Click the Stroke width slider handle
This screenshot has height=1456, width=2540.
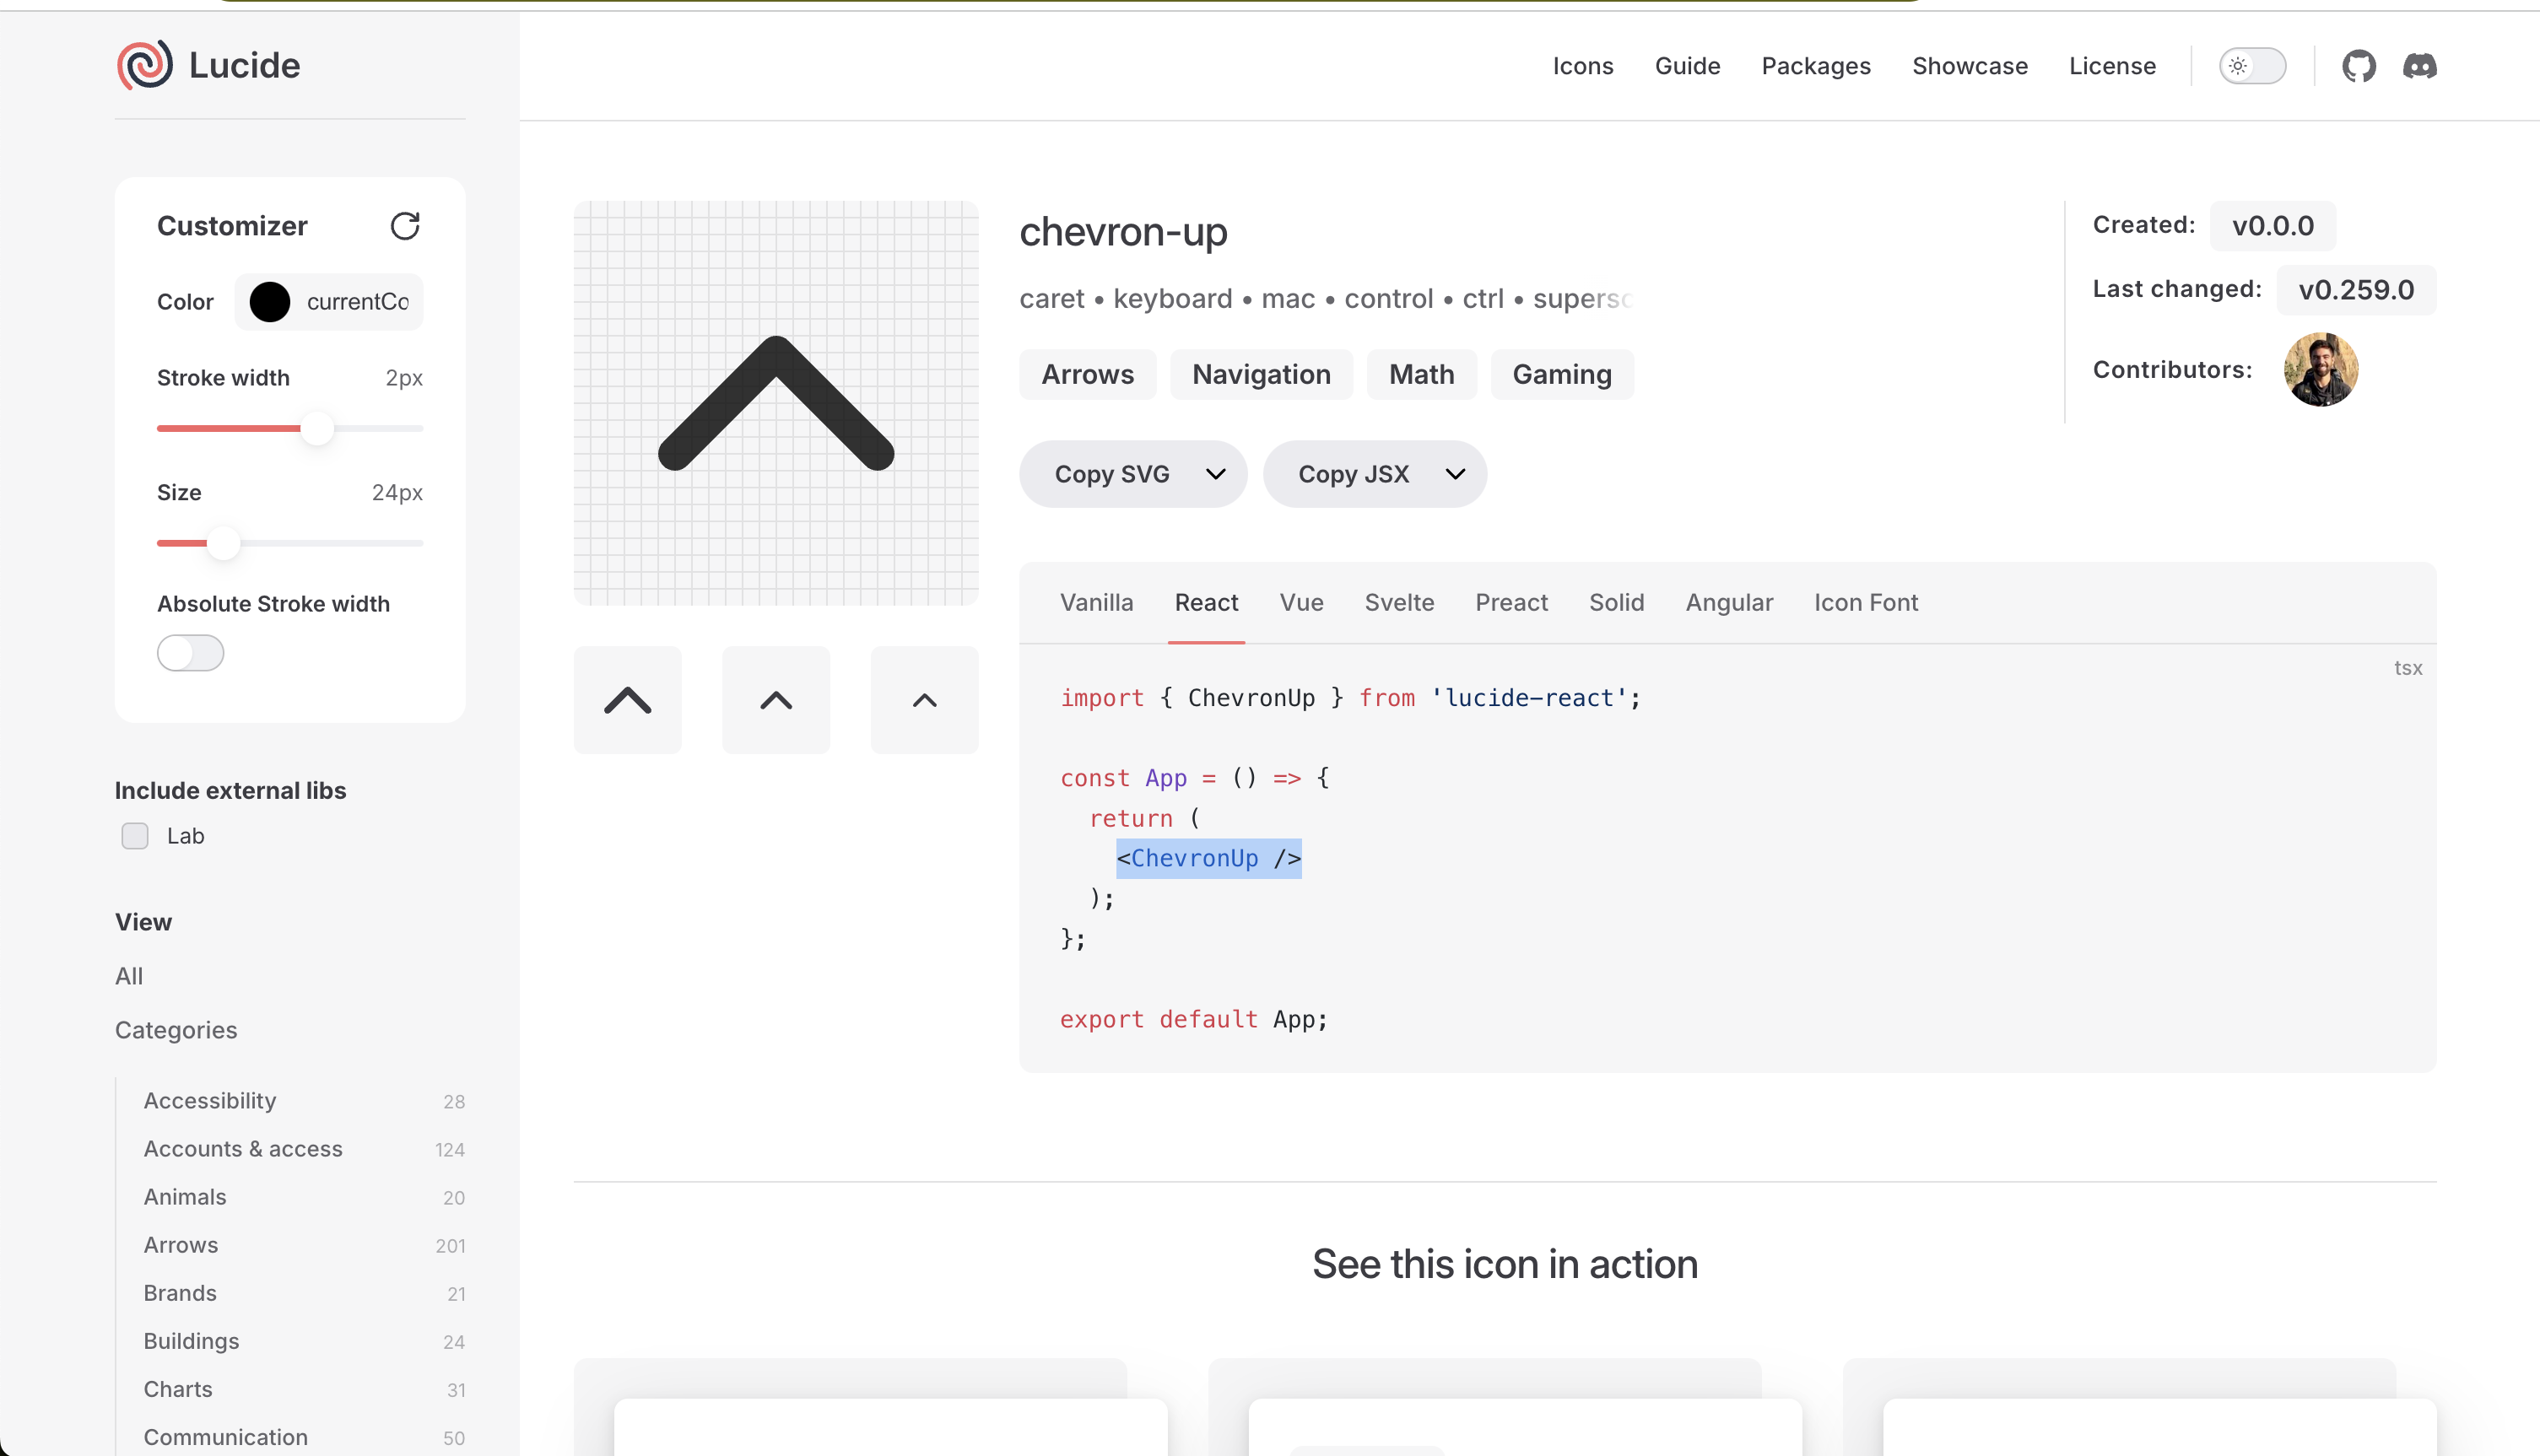point(317,428)
